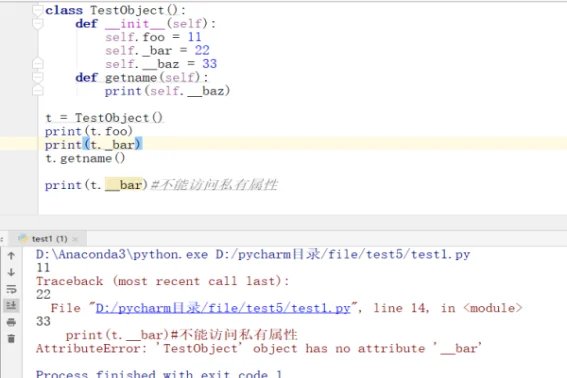Viewport: 567px width, 378px height.
Task: Click fold end marker beside print(self.__baz)
Action: point(38,90)
